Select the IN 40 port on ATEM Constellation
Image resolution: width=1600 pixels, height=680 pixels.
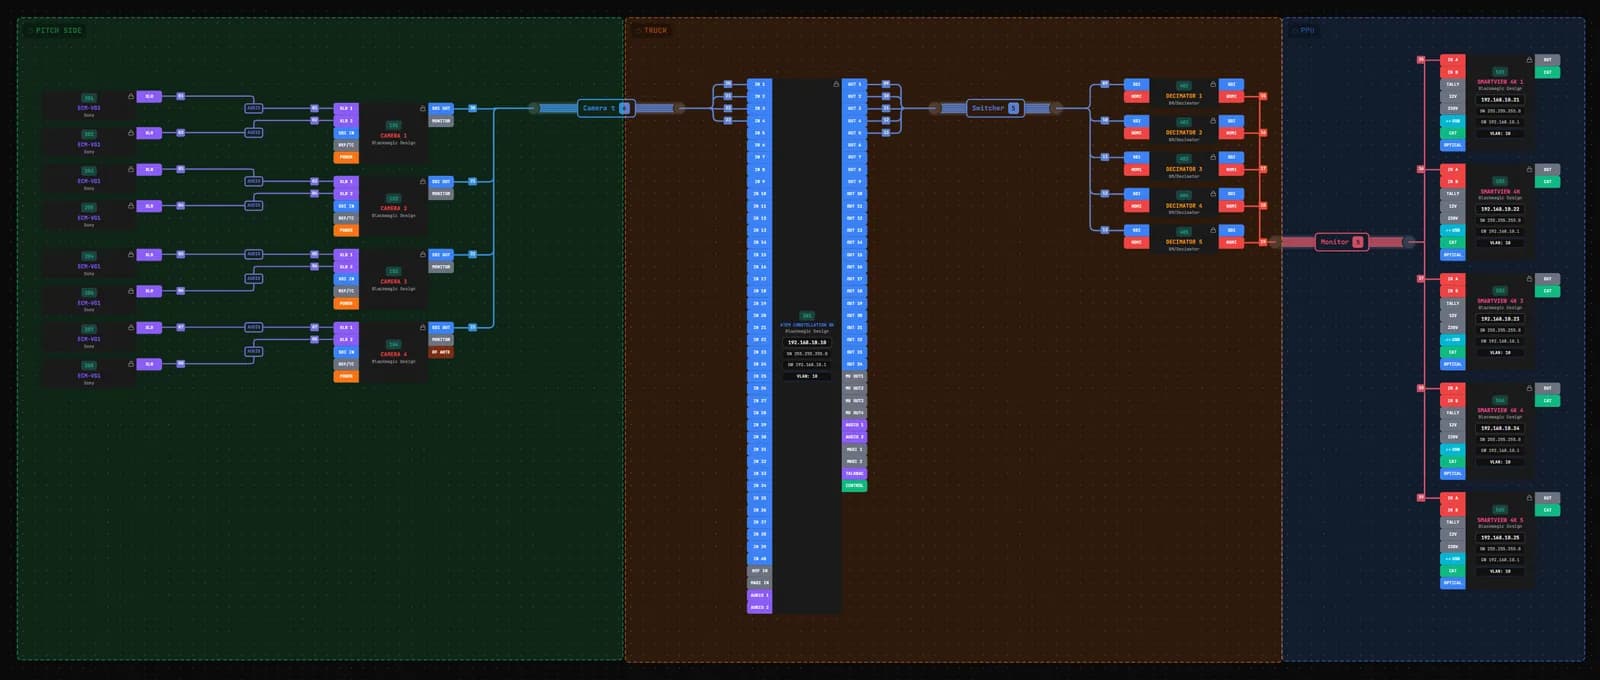pos(760,558)
